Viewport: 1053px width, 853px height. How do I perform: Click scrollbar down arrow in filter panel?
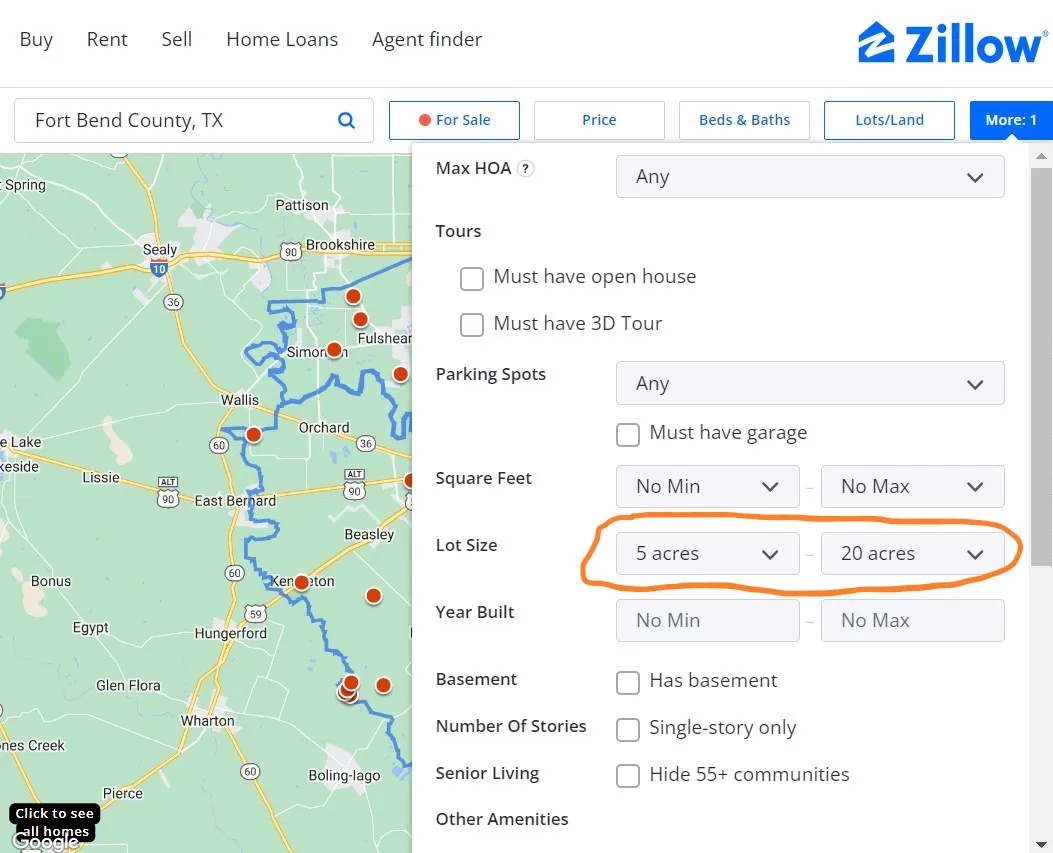pos(1041,844)
